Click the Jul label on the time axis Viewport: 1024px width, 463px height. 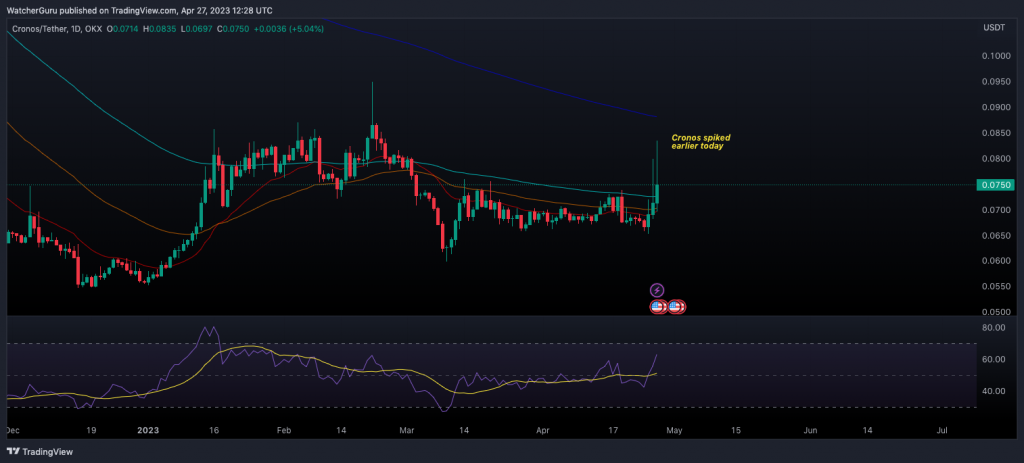(942, 430)
